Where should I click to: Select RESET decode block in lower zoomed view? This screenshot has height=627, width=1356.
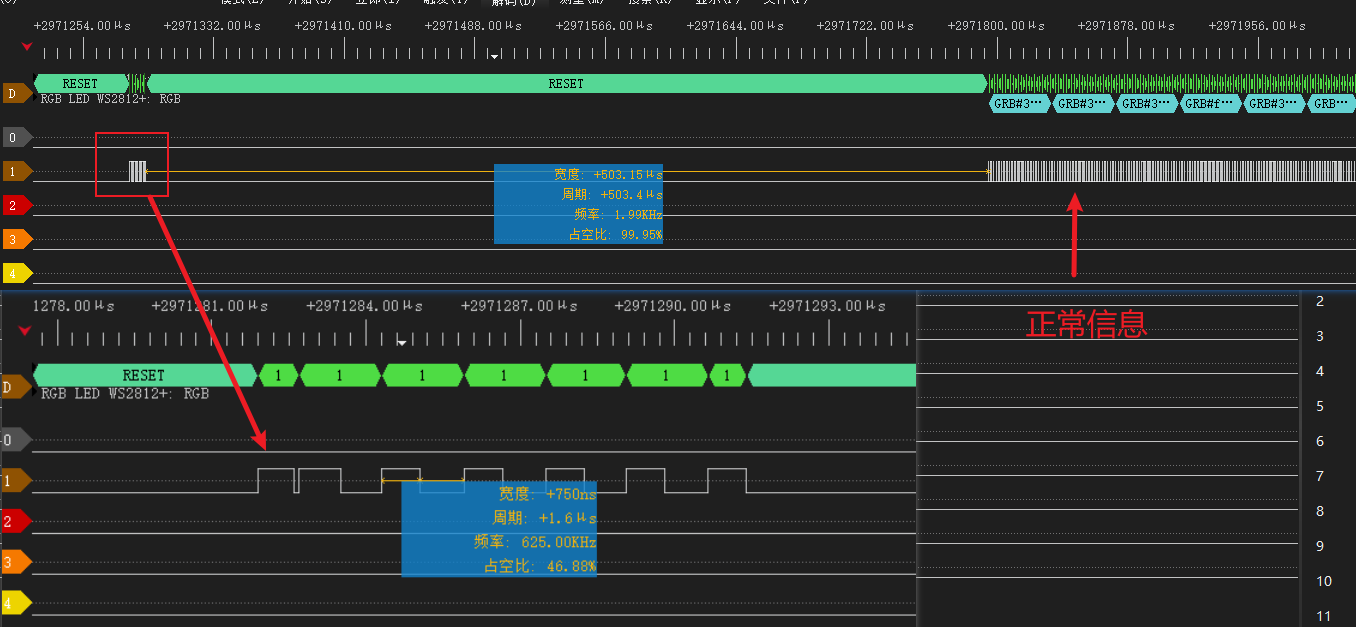[x=143, y=375]
